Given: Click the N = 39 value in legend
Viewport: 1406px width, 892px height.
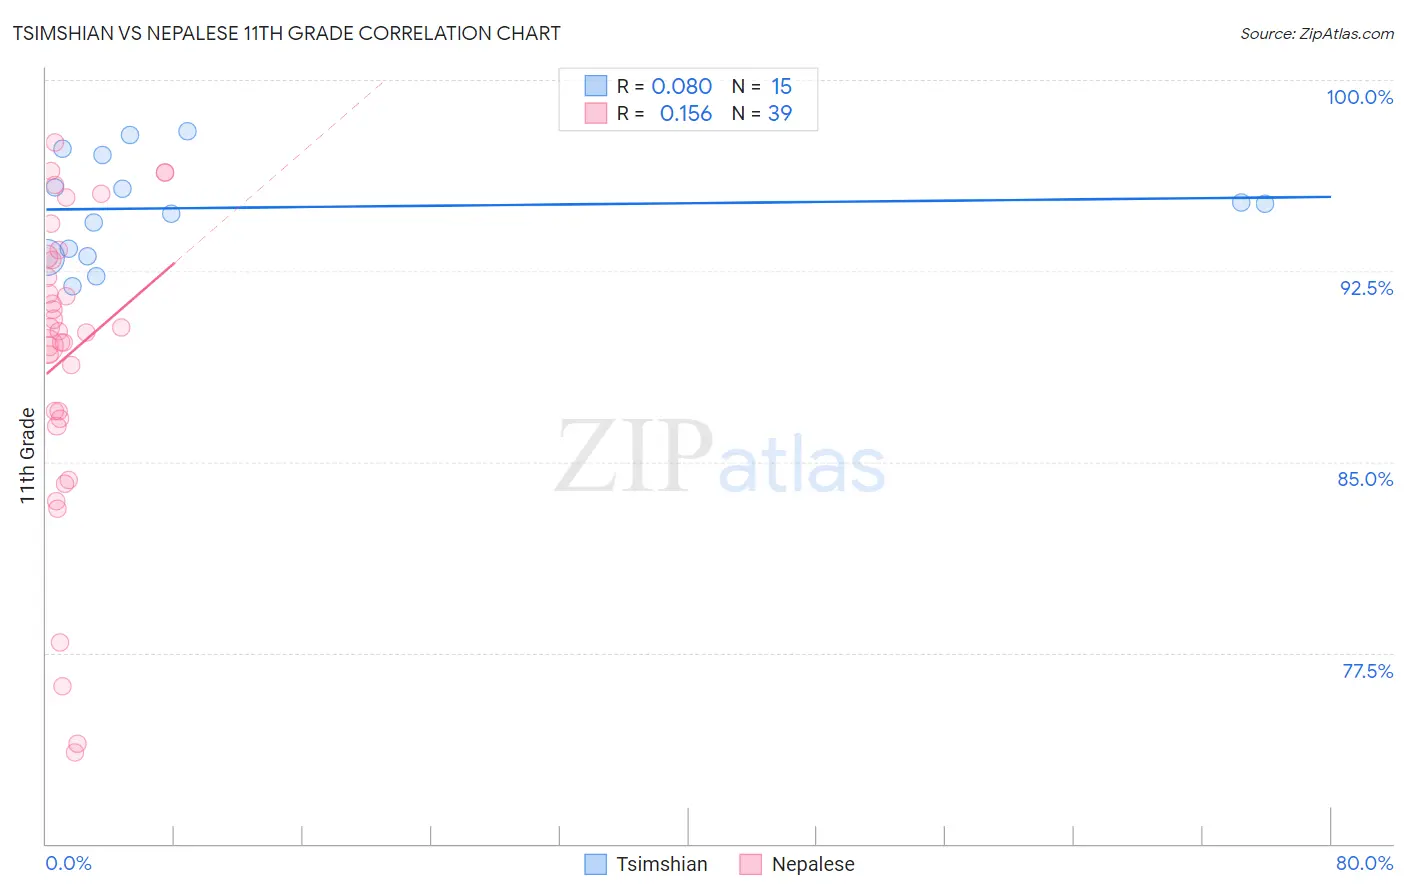Looking at the screenshot, I should tap(762, 113).
